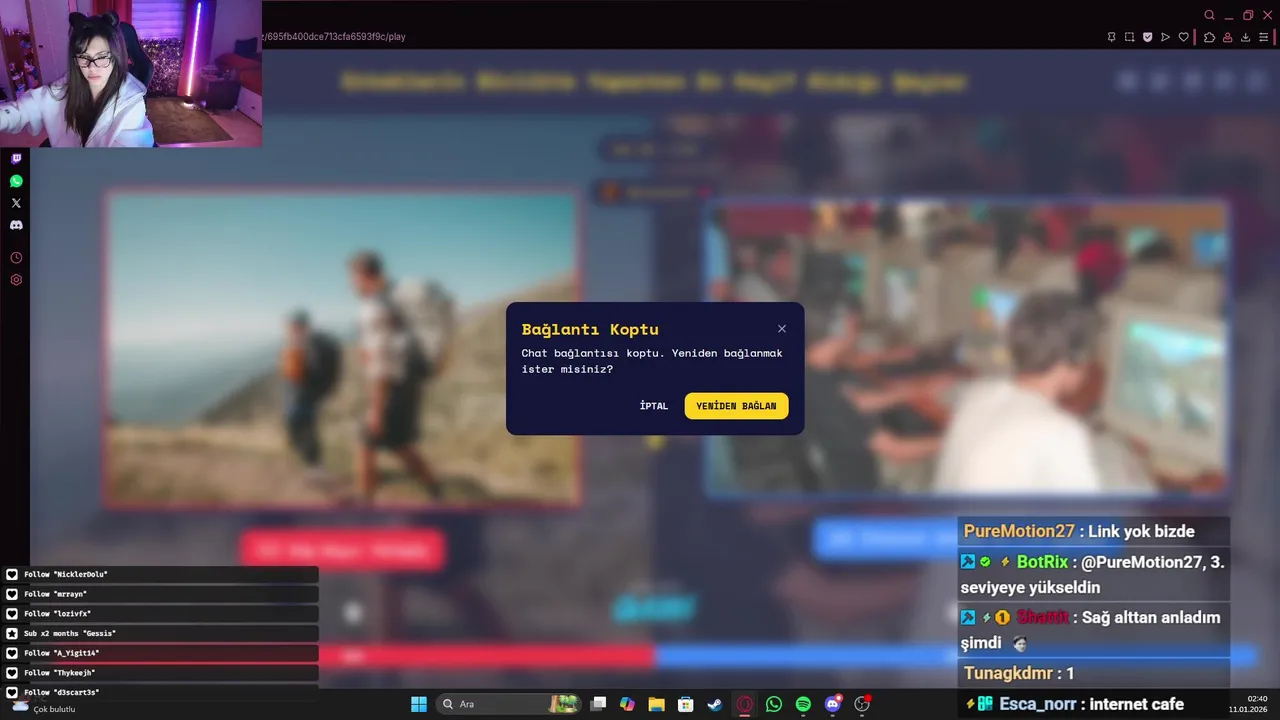
Task: Open WhatsApp in the Opera sidebar
Action: click(16, 181)
